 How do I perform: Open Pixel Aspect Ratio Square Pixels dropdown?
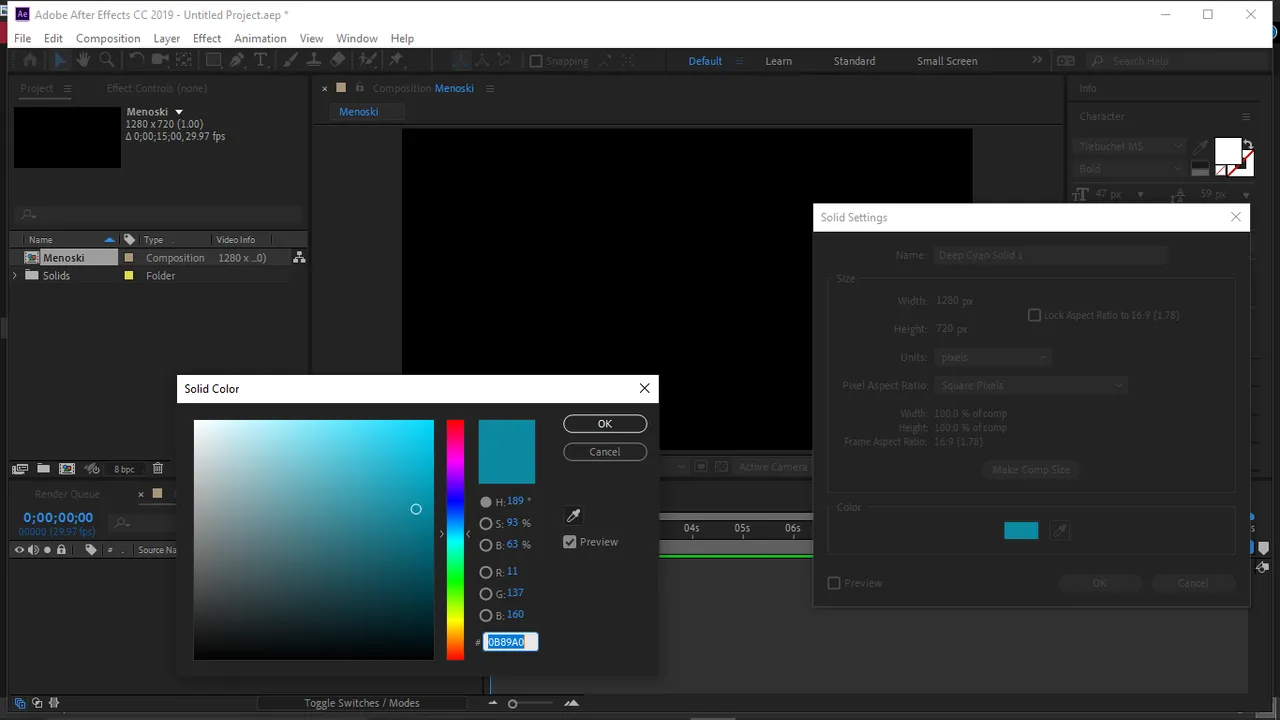pos(1031,385)
